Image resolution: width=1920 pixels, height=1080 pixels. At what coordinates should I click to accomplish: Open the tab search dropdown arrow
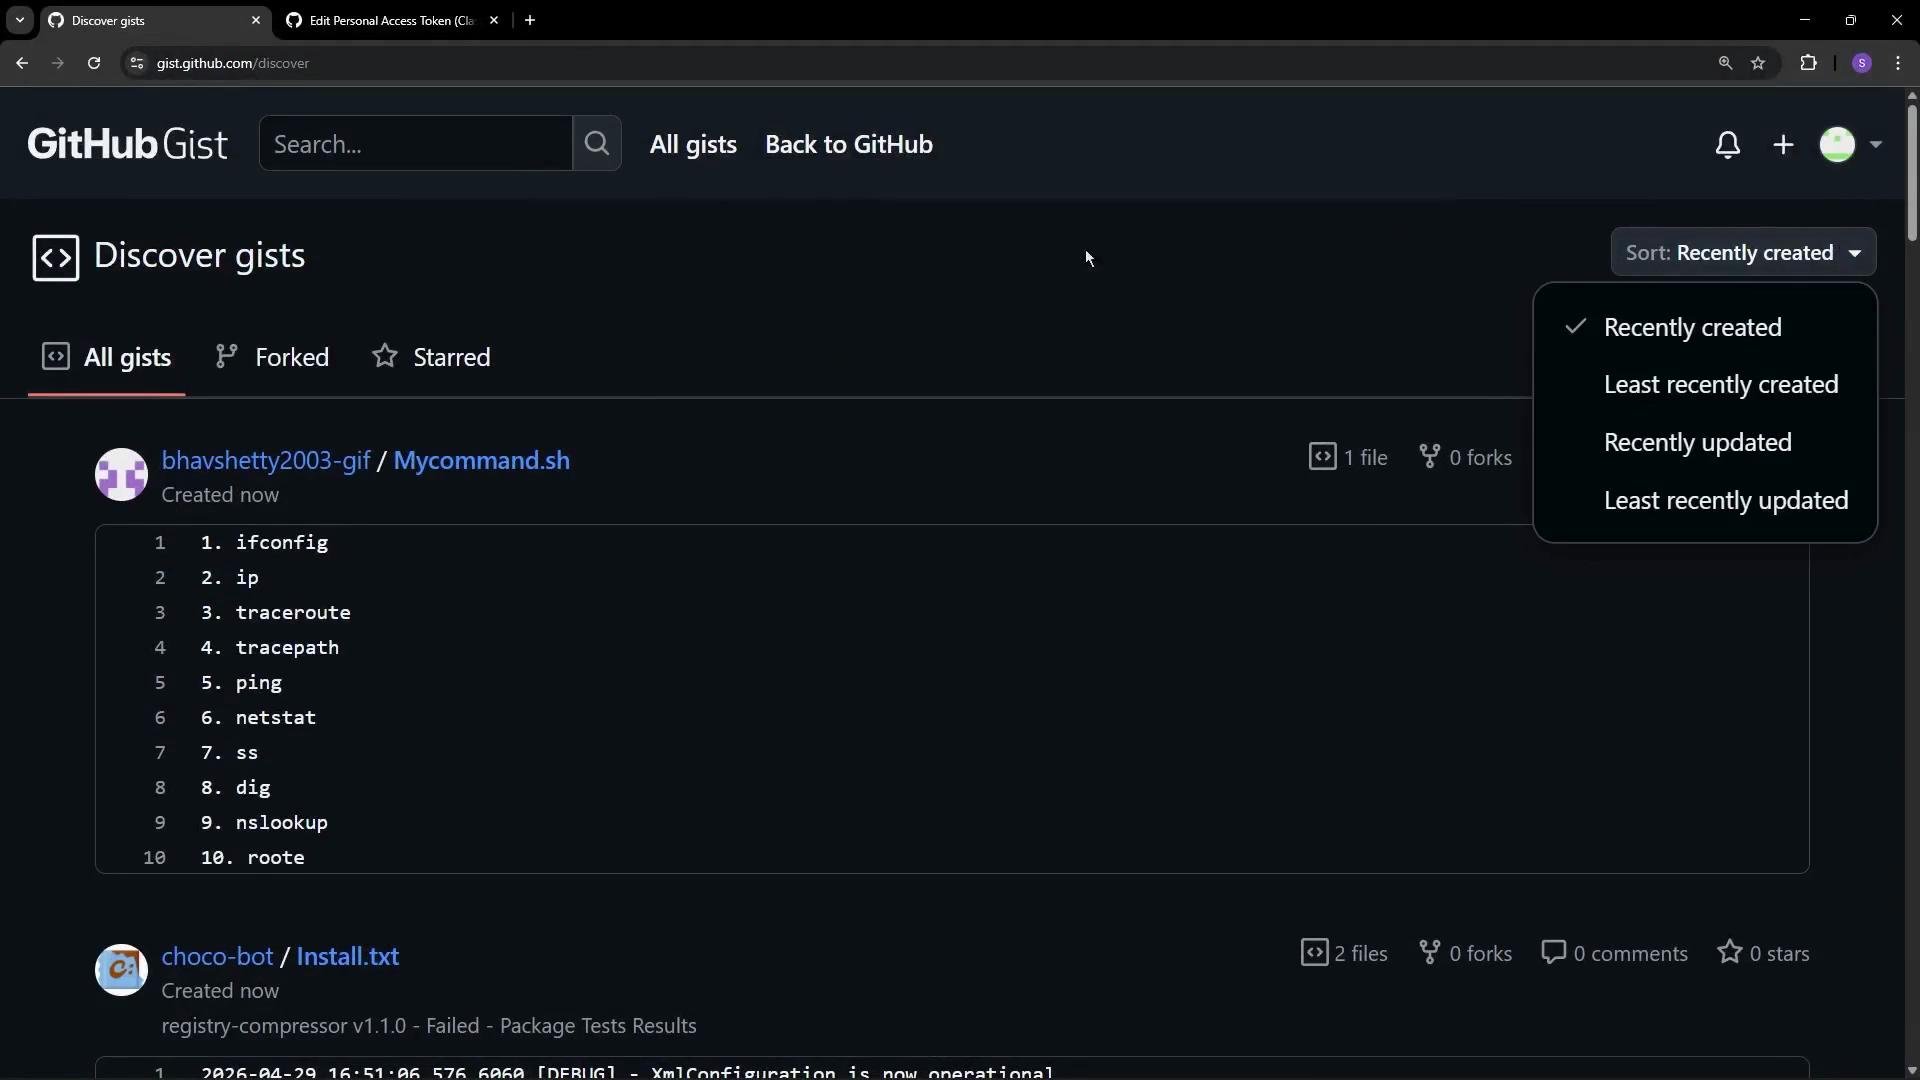tap(20, 20)
